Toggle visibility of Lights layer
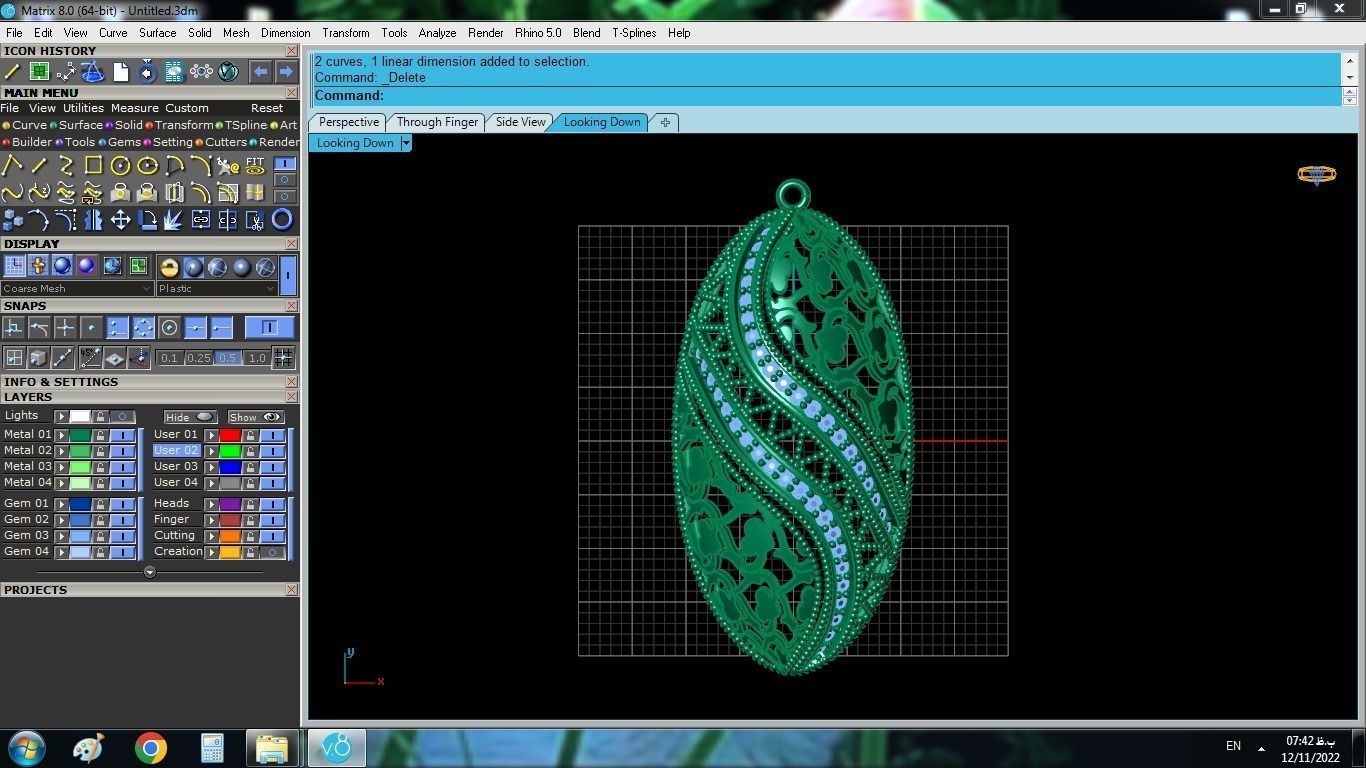This screenshot has width=1366, height=768. tap(122, 417)
